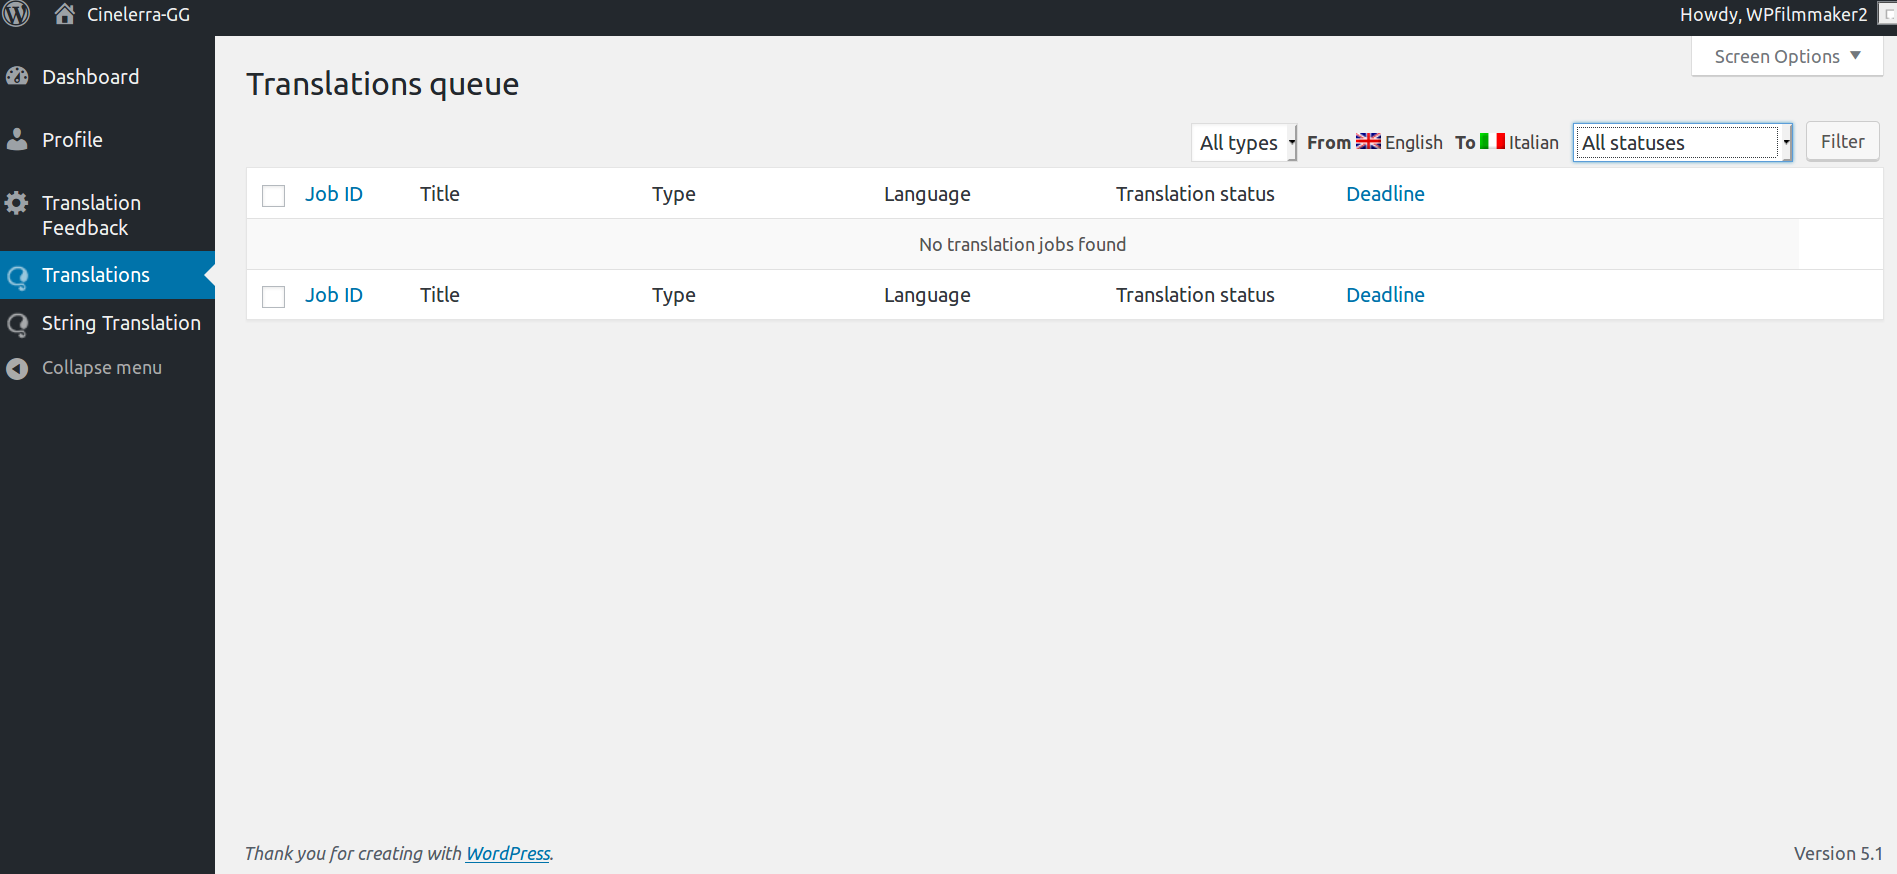Click the Collapse menu arrow icon

[x=17, y=369]
